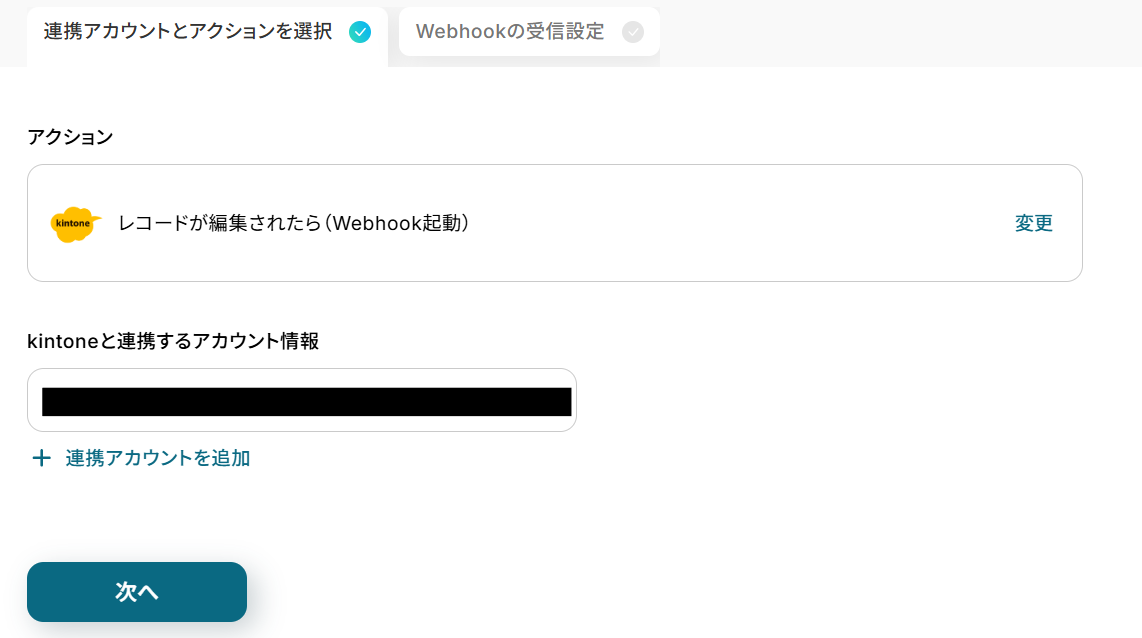The height and width of the screenshot is (638, 1142).
Task: Click the kintoneと連携するアカウント情報 label
Action: 173,341
